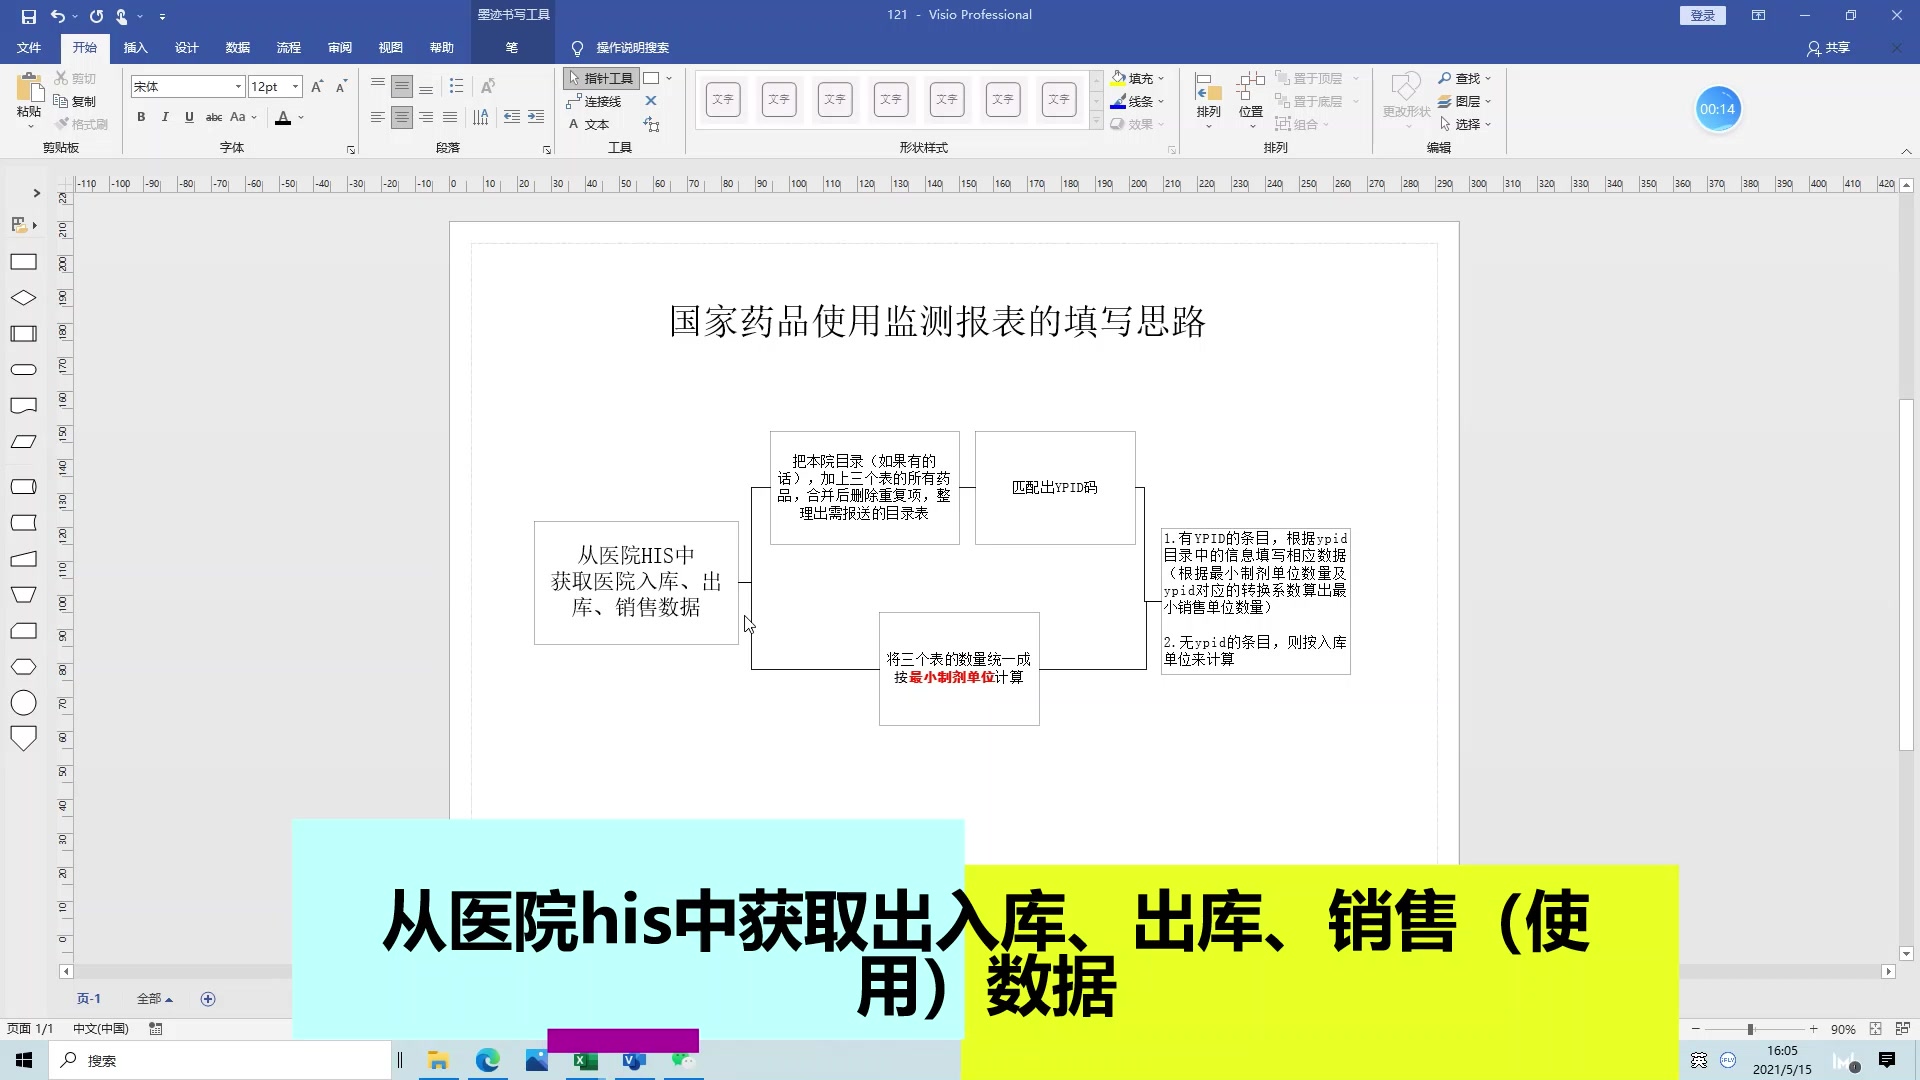Select the rectangle shape in the stencil
The image size is (1920, 1080).
pyautogui.click(x=23, y=262)
